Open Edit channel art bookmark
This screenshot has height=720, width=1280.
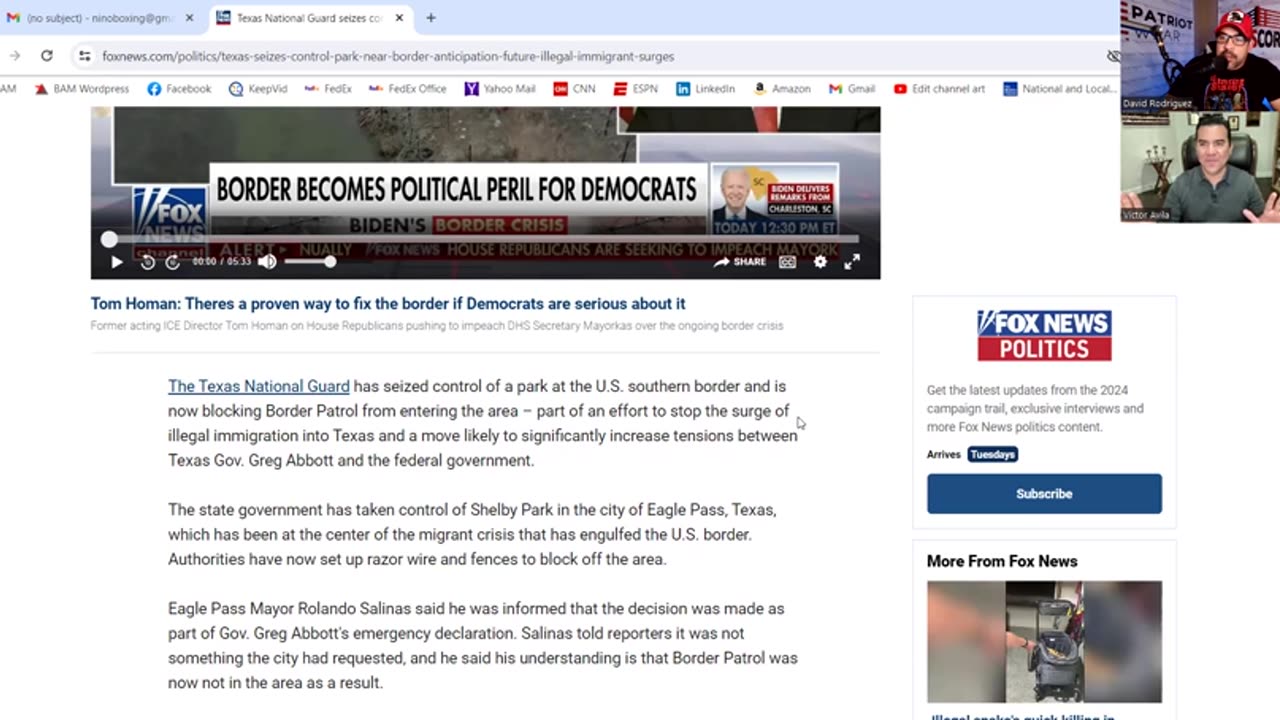coord(939,89)
